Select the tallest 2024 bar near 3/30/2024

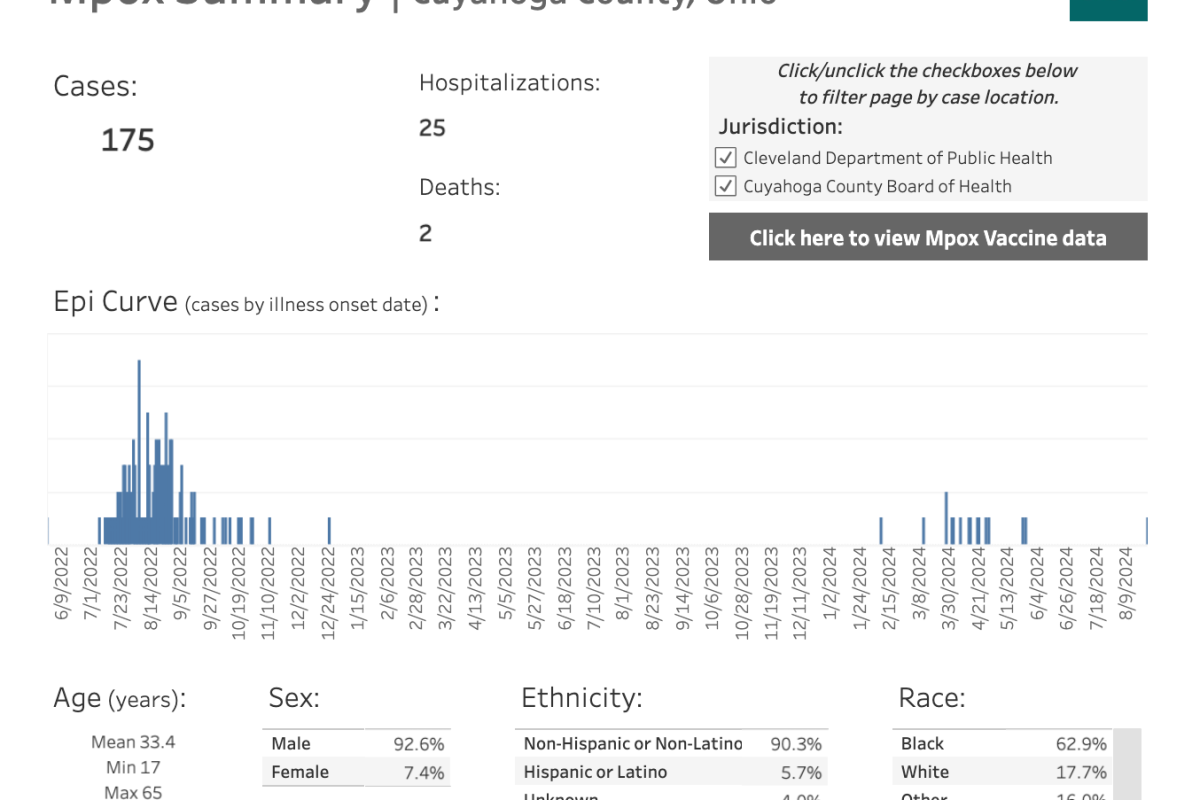(x=946, y=518)
